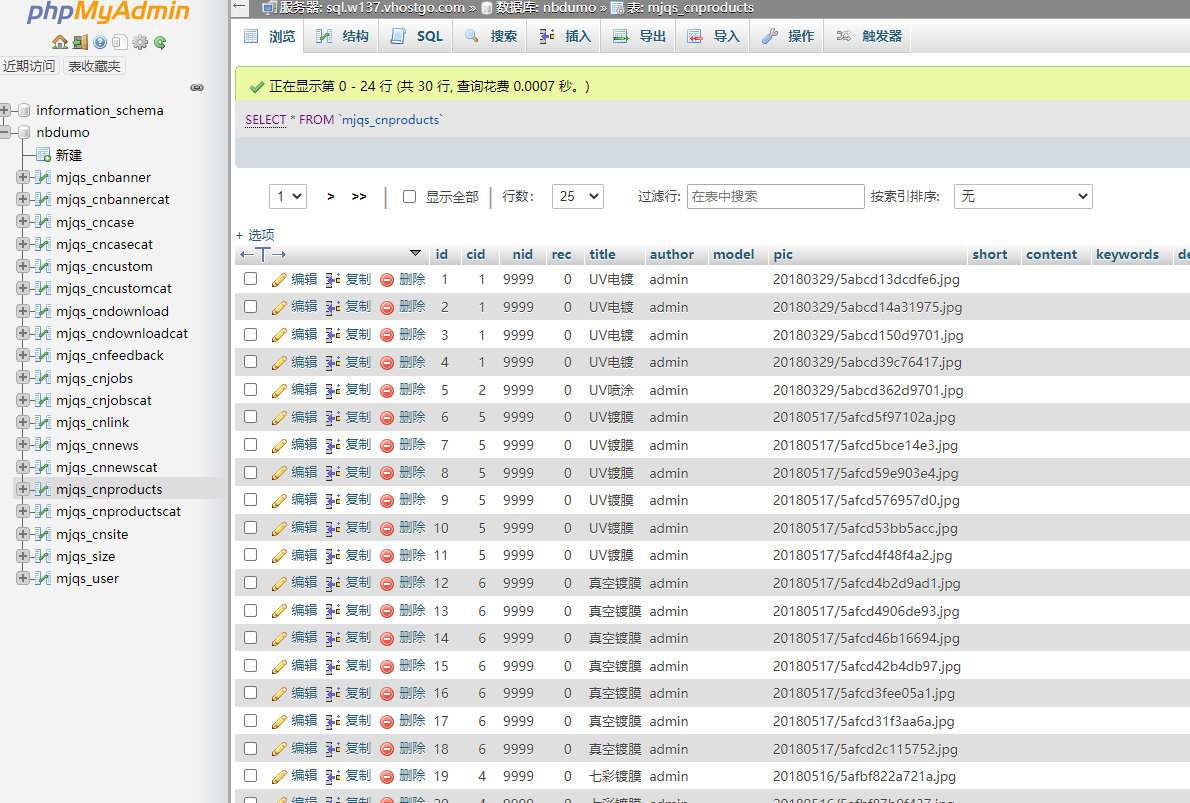Viewport: 1190px width, 803px height.
Task: Enable the 显示全部 checkbox
Action: tap(409, 197)
